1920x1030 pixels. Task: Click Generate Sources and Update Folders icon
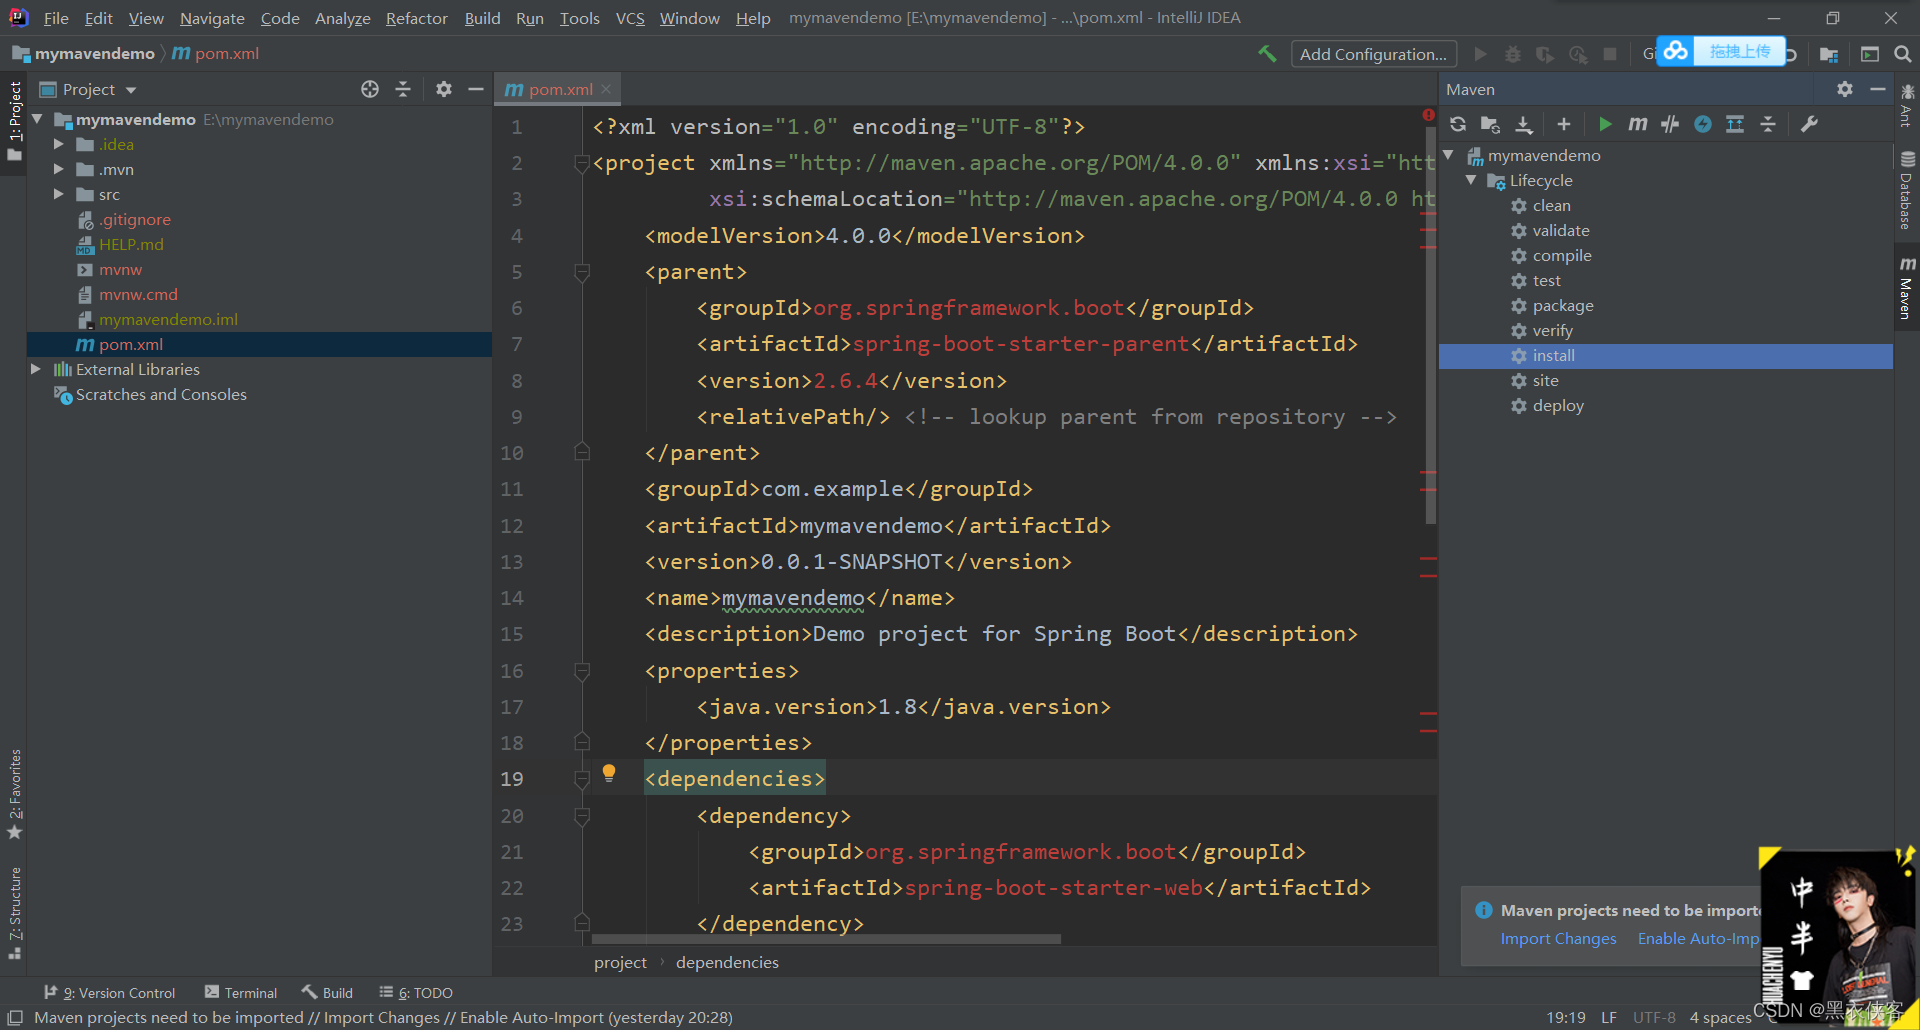point(1490,124)
